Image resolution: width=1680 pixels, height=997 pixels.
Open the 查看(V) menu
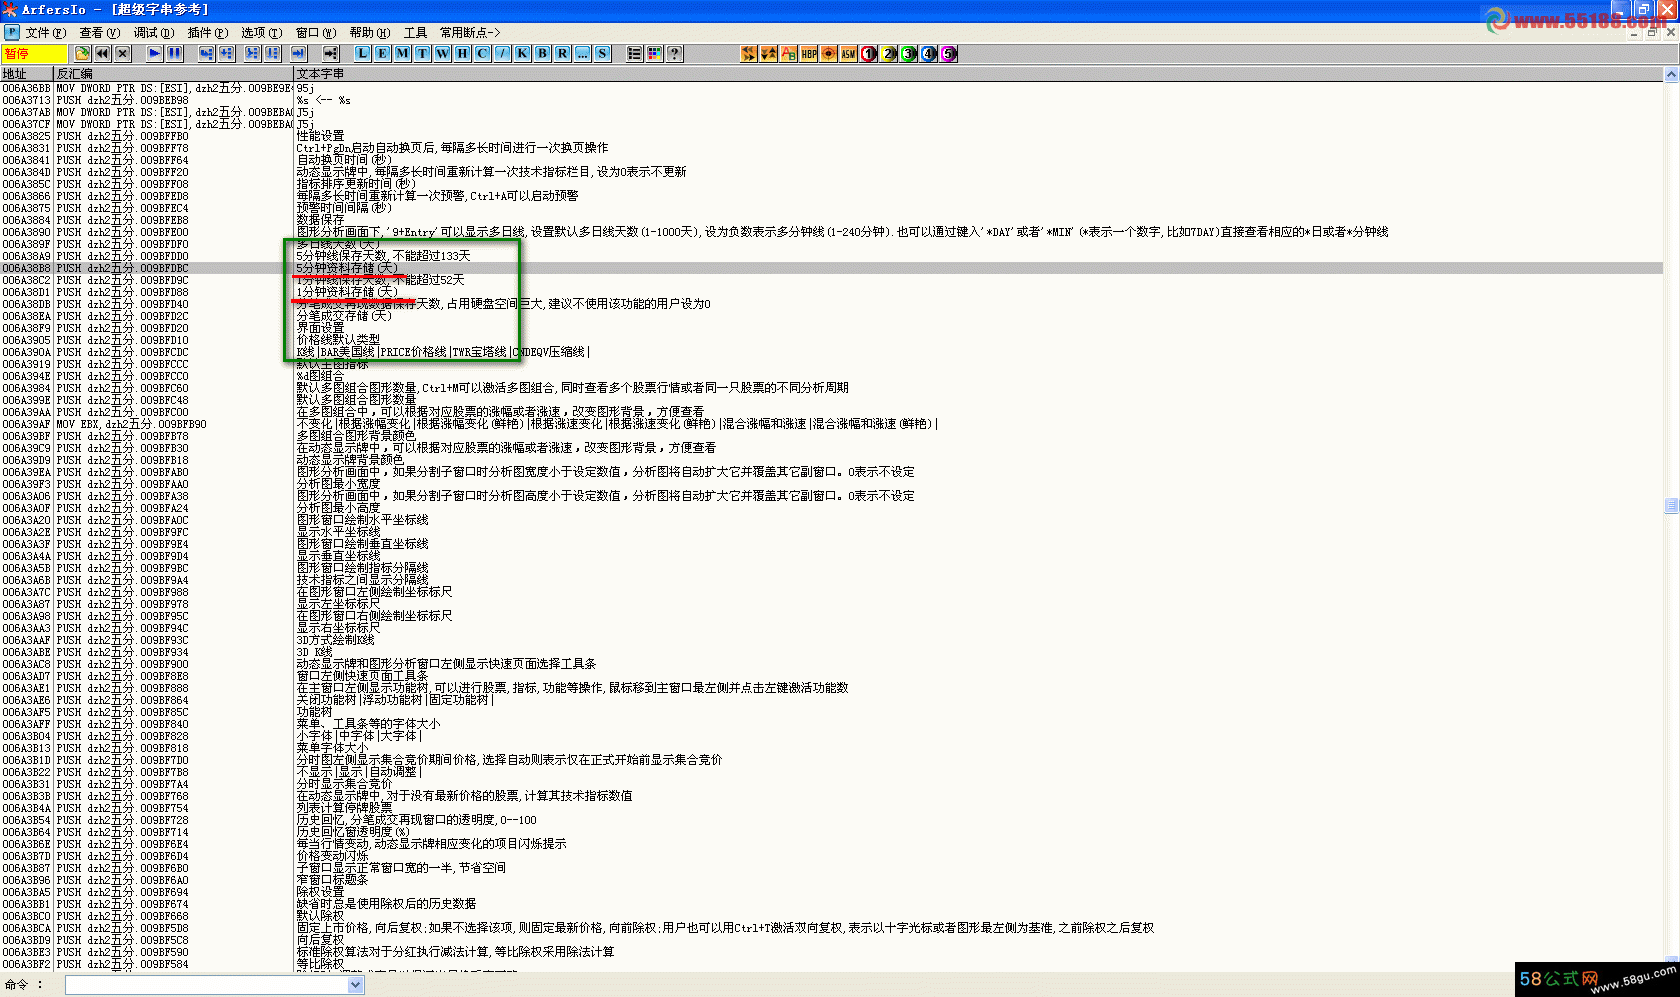[99, 33]
